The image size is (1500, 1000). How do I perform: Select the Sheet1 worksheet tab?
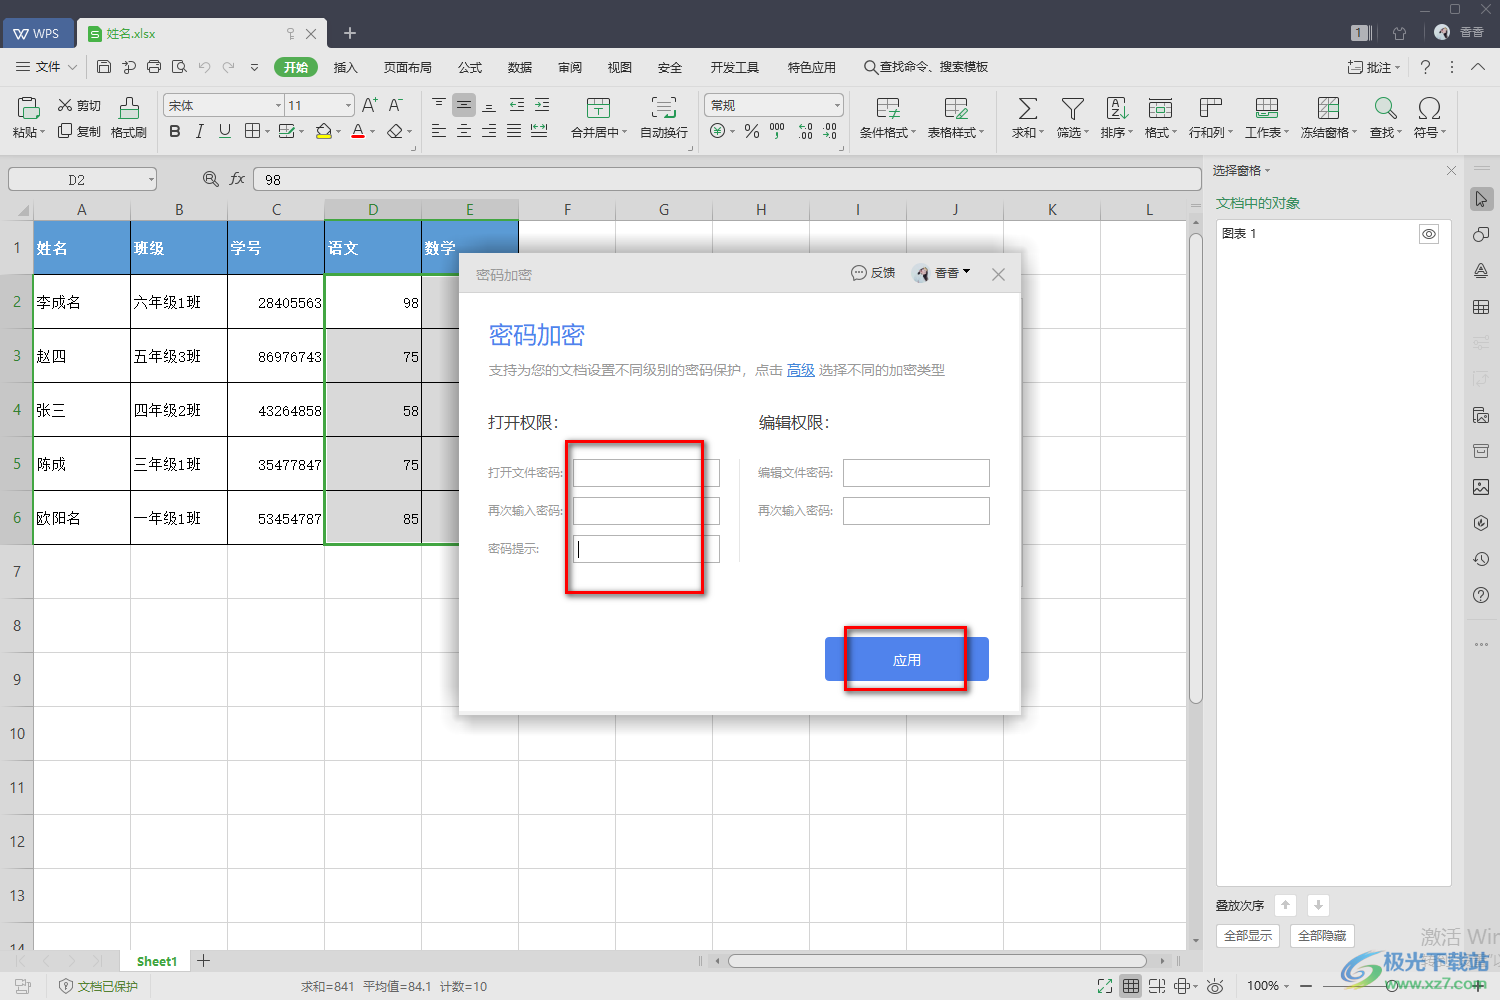pos(156,961)
